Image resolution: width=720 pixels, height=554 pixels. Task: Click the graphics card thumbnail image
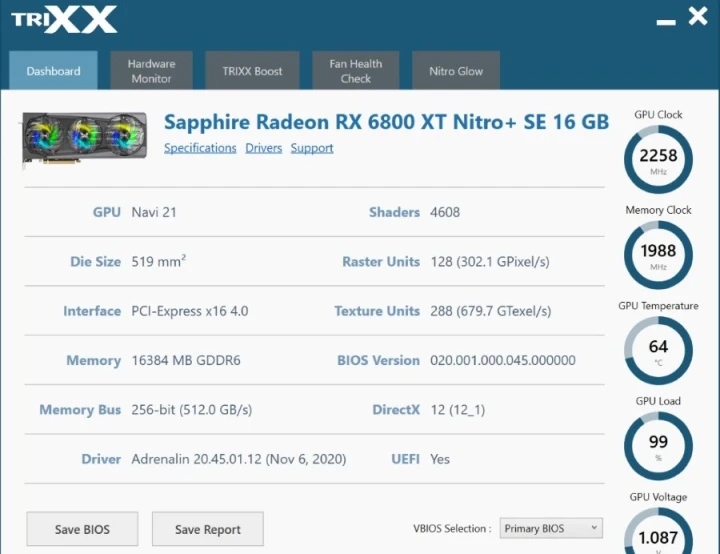(x=85, y=138)
